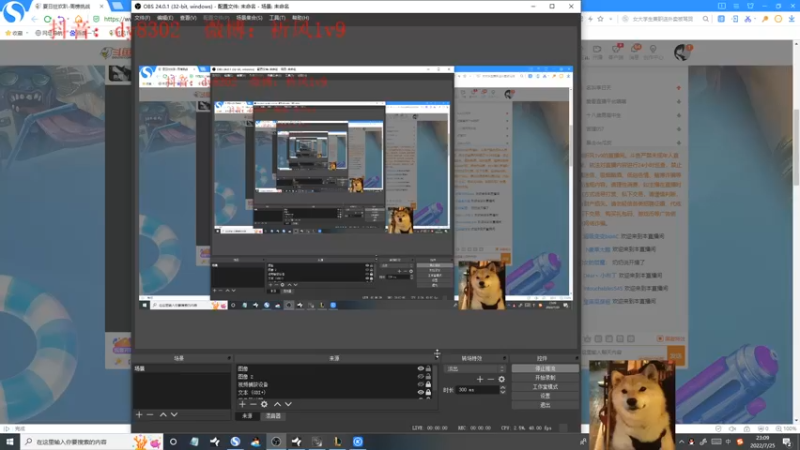Viewport: 800px width, 450px height.
Task: Click the 开始录制 button in Controls
Action: coord(545,378)
